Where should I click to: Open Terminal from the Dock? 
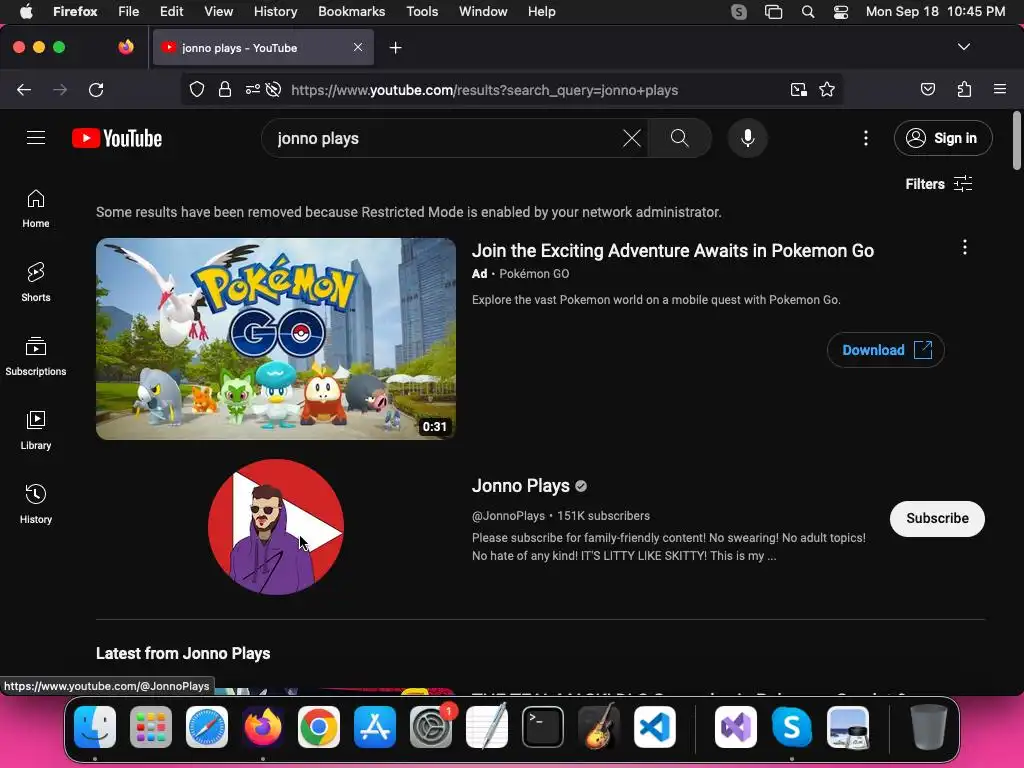click(543, 727)
